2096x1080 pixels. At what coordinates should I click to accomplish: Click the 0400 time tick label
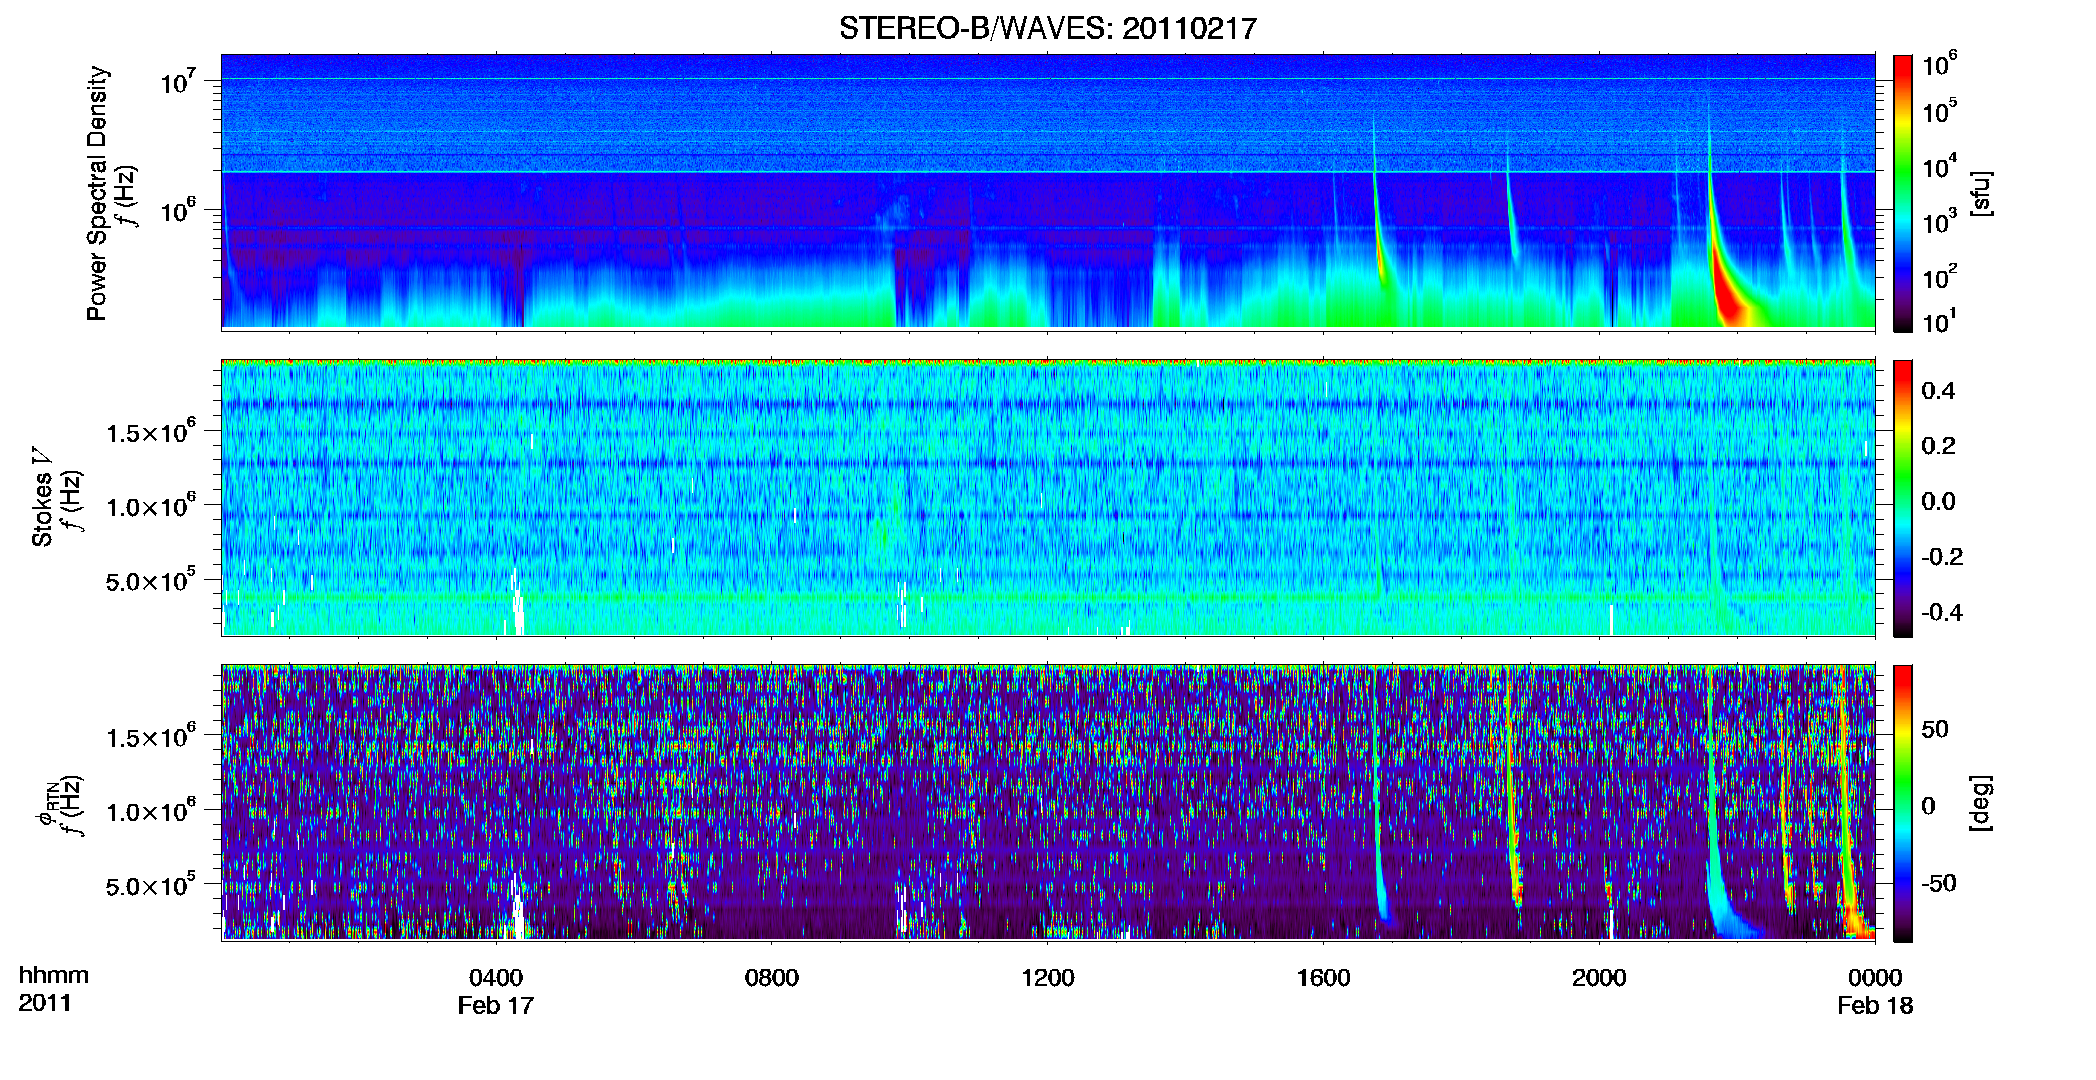click(496, 977)
